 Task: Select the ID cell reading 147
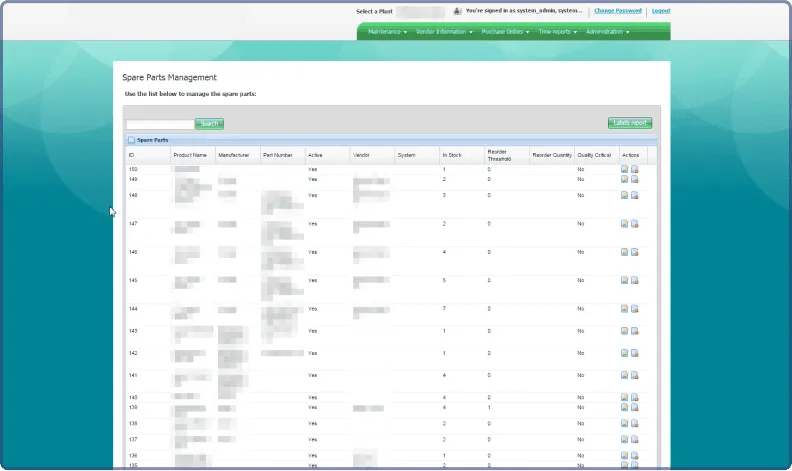click(x=133, y=223)
